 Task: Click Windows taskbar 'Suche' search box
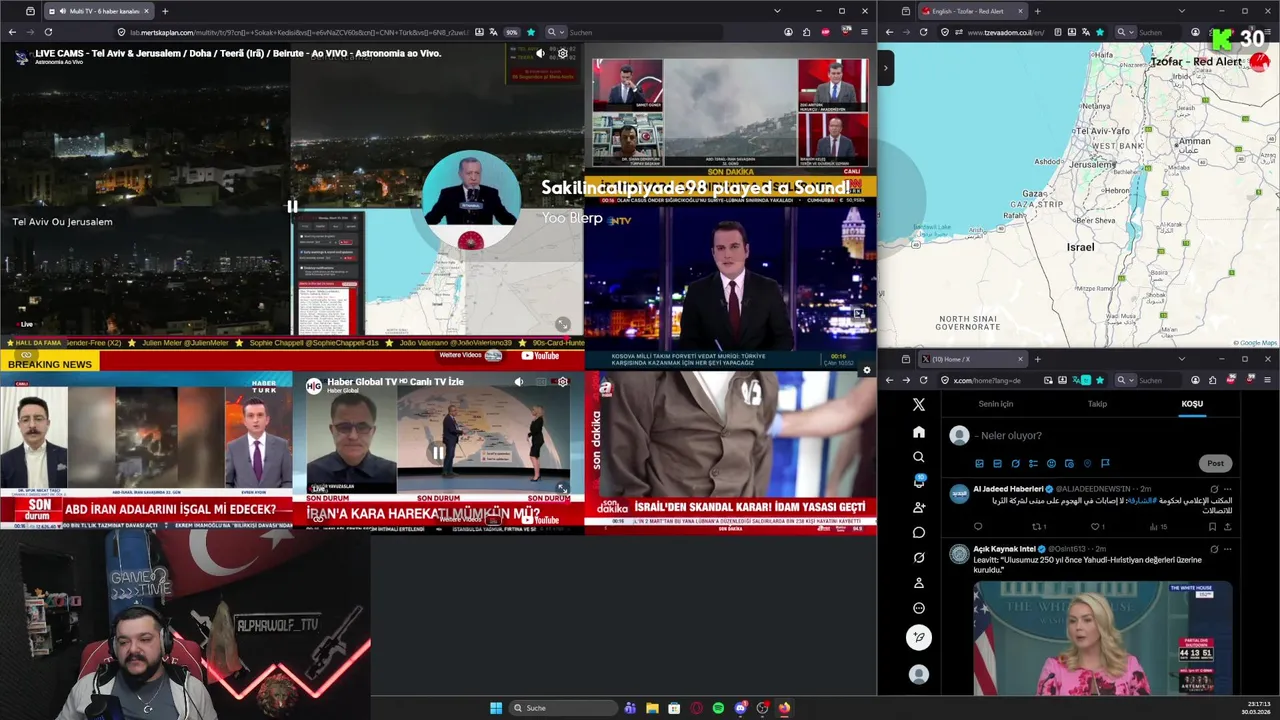click(x=563, y=708)
